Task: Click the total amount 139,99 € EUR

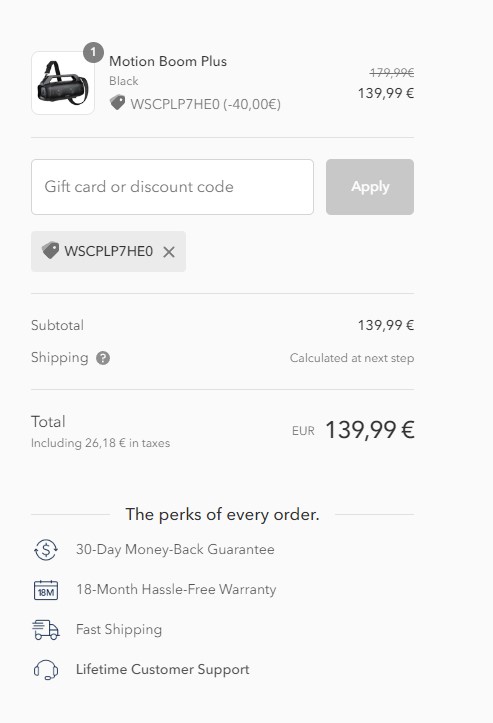Action: tap(370, 430)
